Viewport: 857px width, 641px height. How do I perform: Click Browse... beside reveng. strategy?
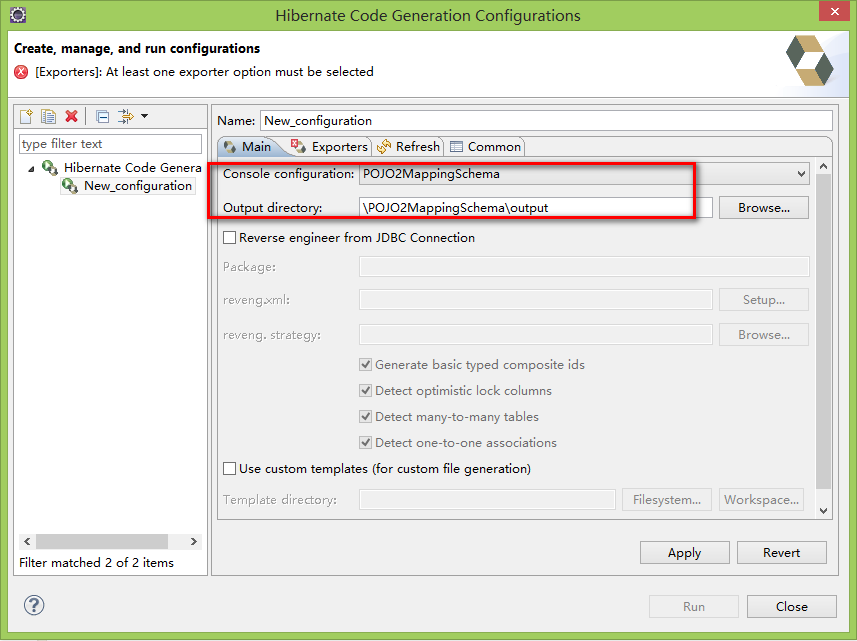click(764, 334)
